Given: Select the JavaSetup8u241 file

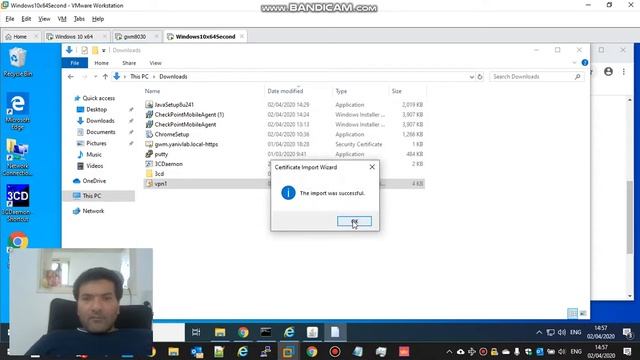Looking at the screenshot, I should click(174, 104).
